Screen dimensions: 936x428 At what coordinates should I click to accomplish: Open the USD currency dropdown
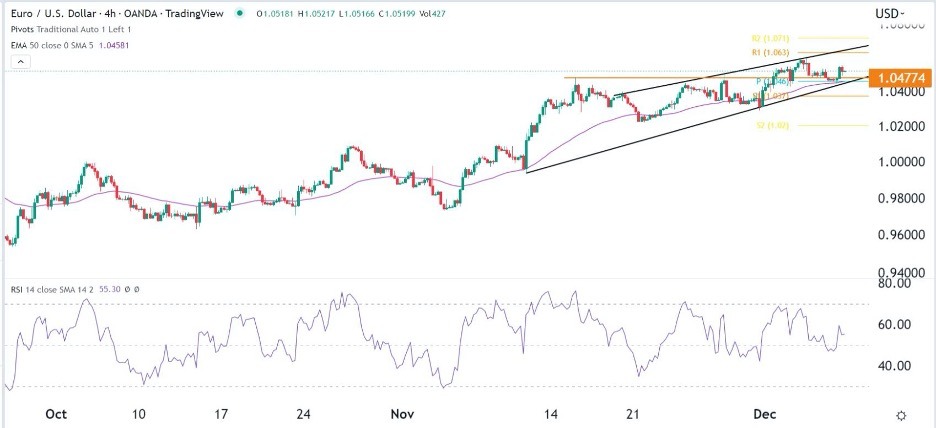pos(889,14)
